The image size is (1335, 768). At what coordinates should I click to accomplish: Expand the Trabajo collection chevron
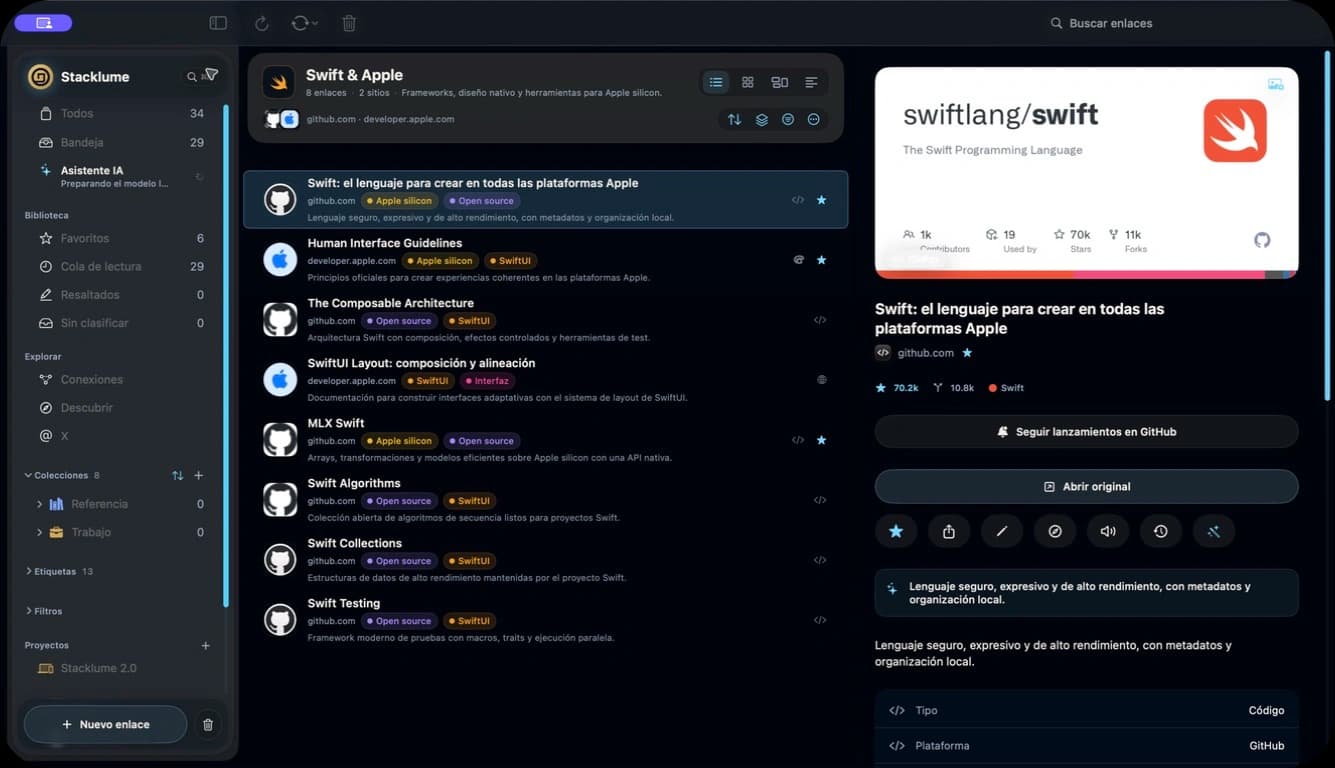[x=39, y=532]
